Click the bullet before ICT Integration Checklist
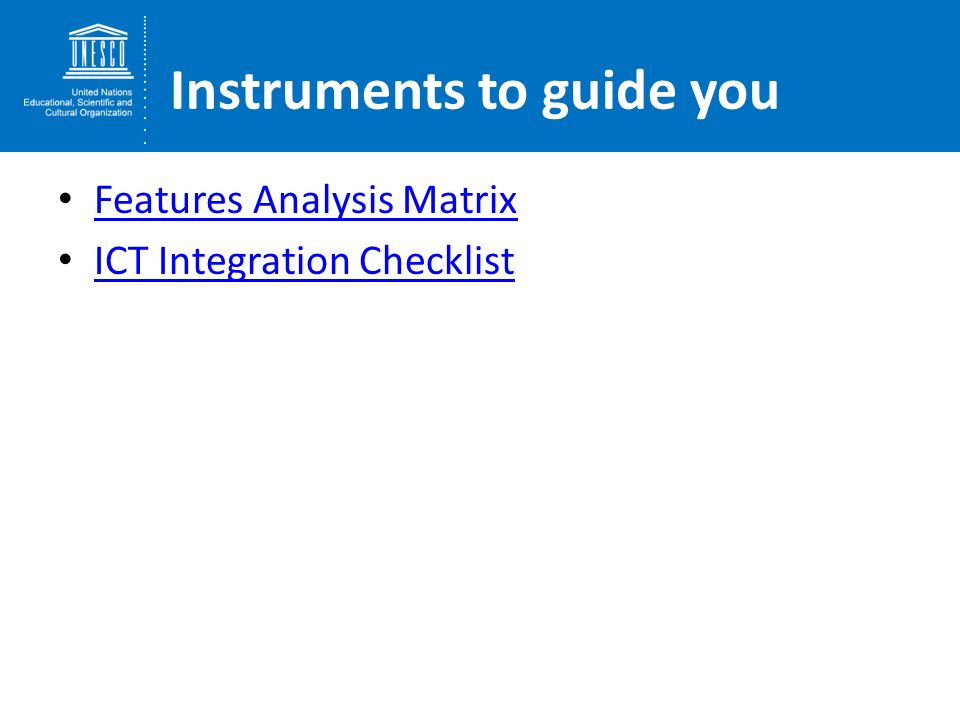 (x=66, y=260)
